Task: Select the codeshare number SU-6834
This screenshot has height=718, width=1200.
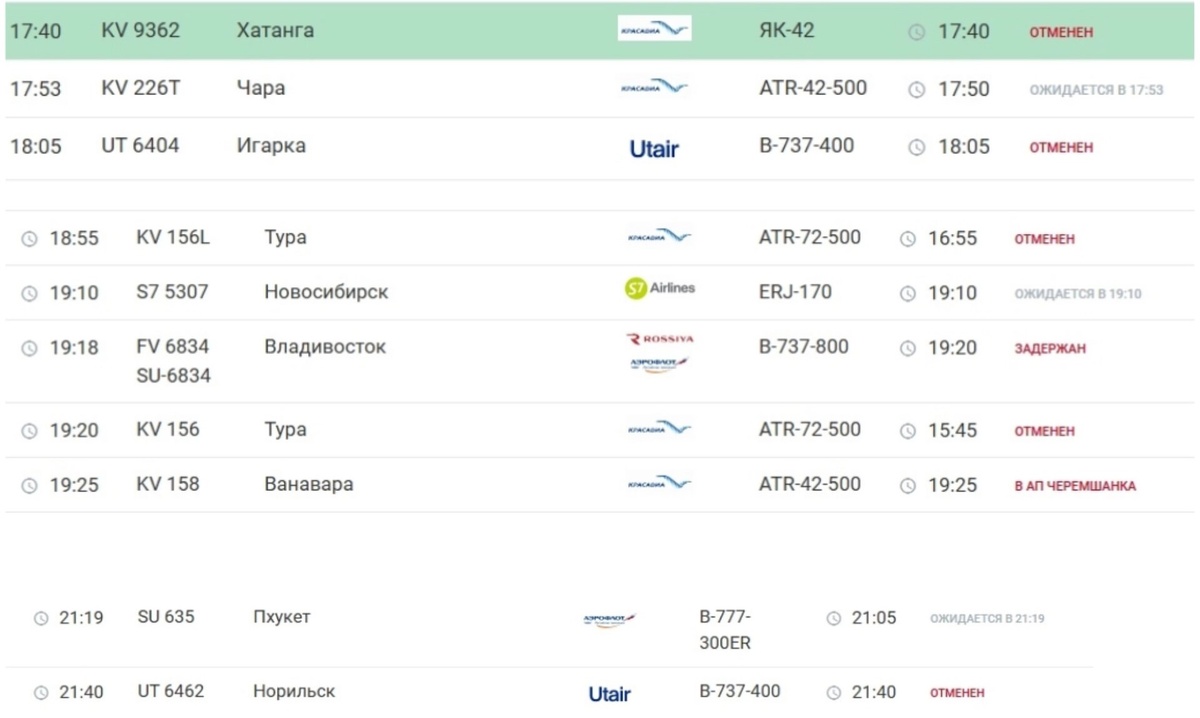Action: pyautogui.click(x=173, y=376)
